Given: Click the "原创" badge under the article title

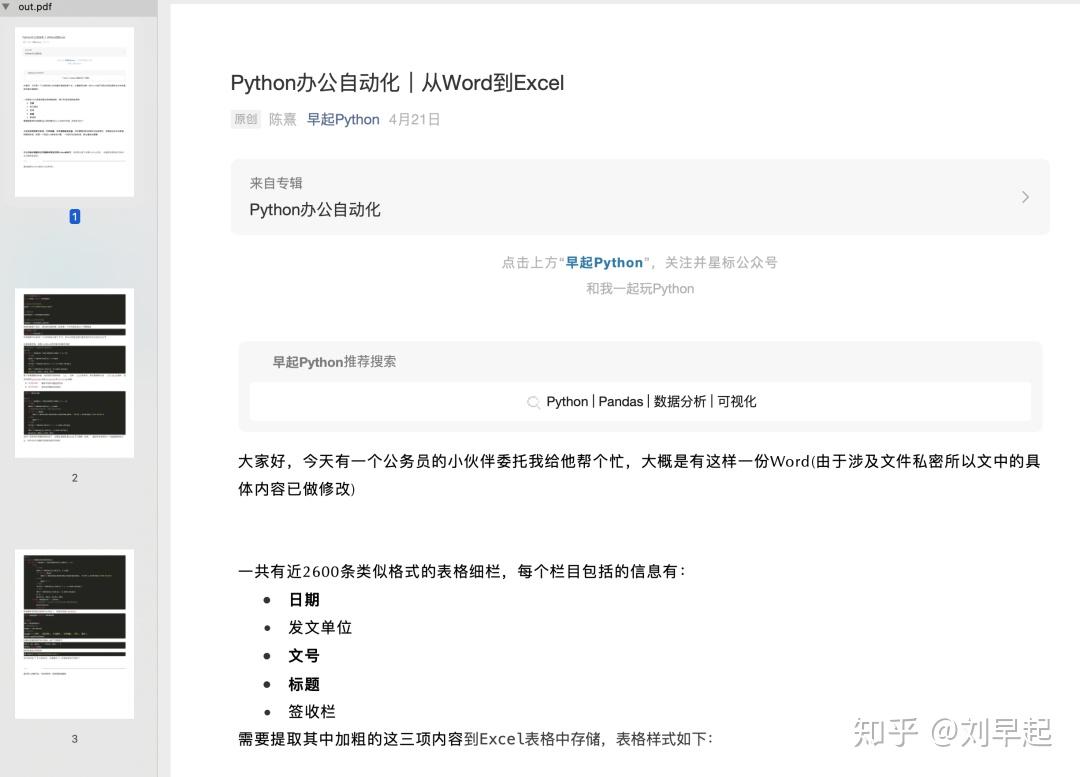Looking at the screenshot, I should pyautogui.click(x=245, y=119).
